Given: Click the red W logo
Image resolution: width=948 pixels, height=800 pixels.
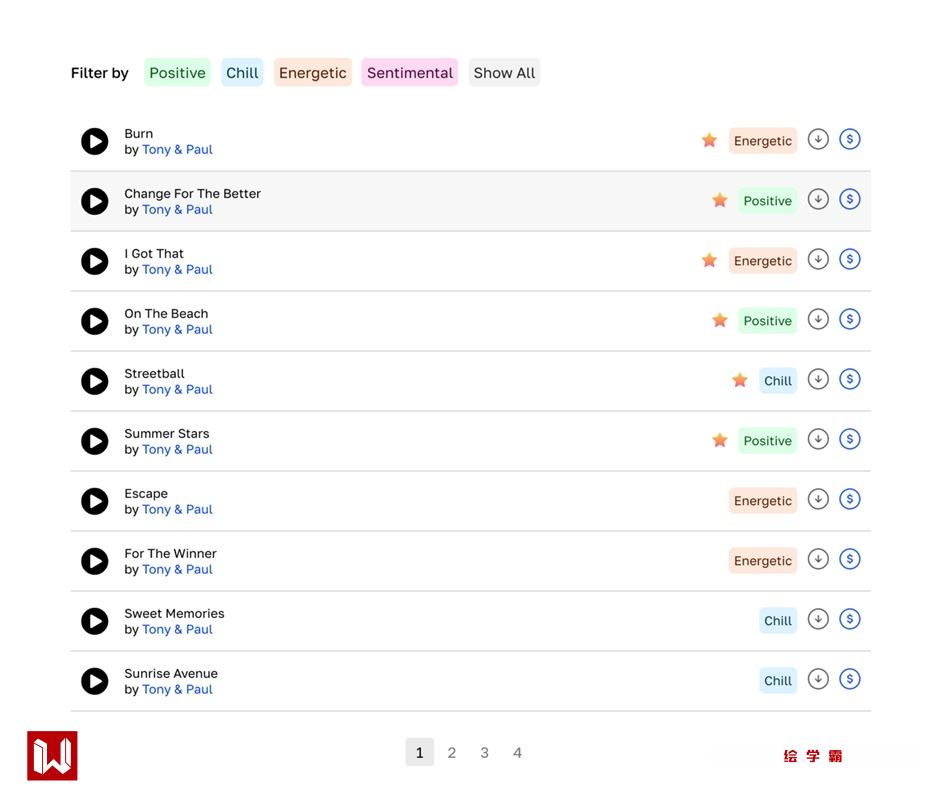Looking at the screenshot, I should [52, 756].
